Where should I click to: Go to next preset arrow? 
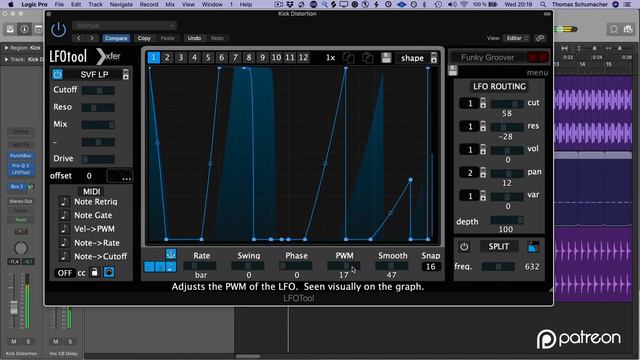[x=92, y=38]
